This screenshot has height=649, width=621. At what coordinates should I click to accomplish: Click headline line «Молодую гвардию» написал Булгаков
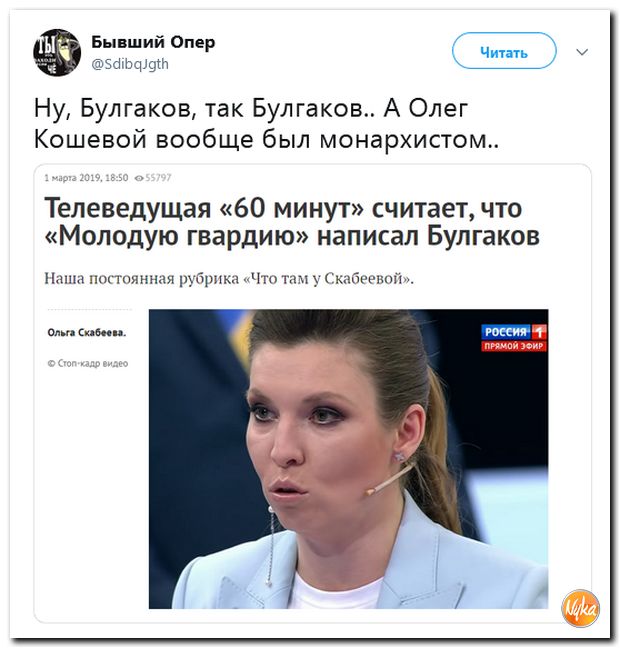(292, 236)
